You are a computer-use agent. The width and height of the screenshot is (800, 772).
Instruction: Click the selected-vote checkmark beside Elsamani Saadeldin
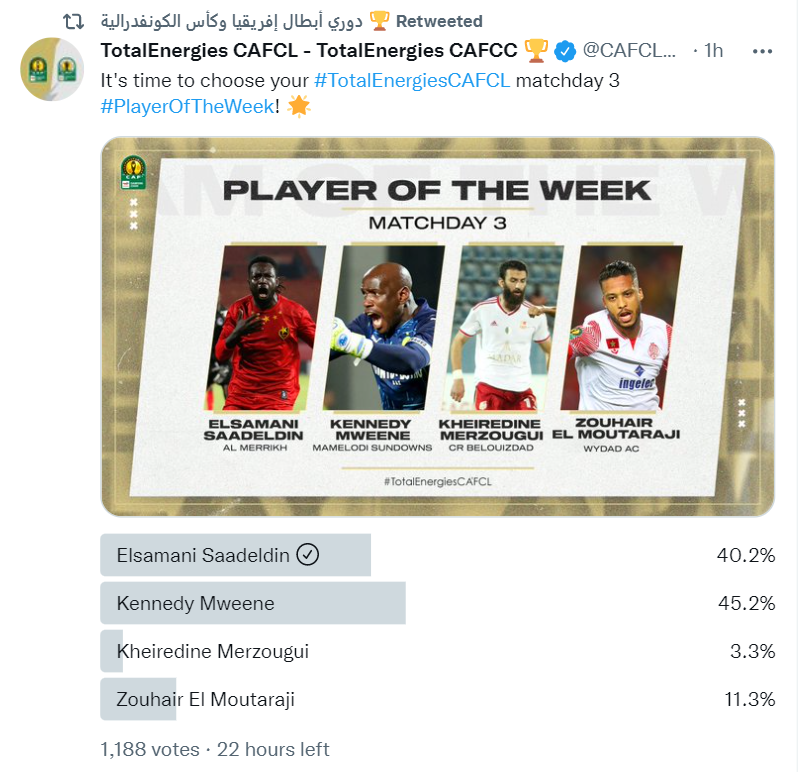point(308,554)
